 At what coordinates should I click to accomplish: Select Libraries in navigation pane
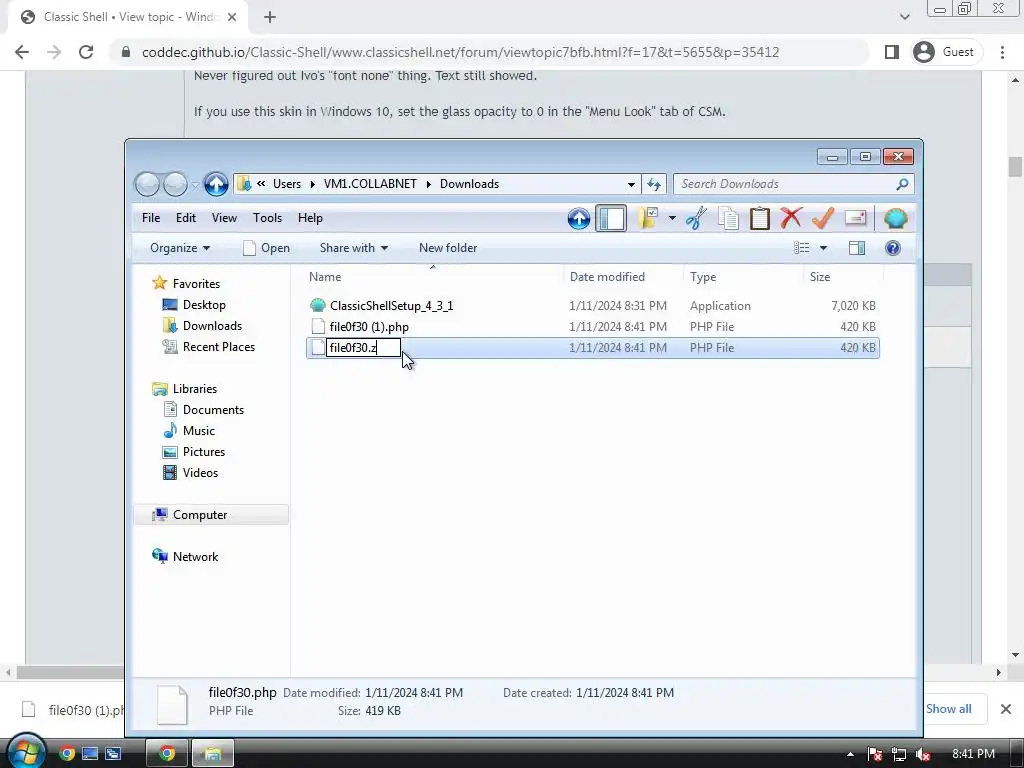point(195,389)
